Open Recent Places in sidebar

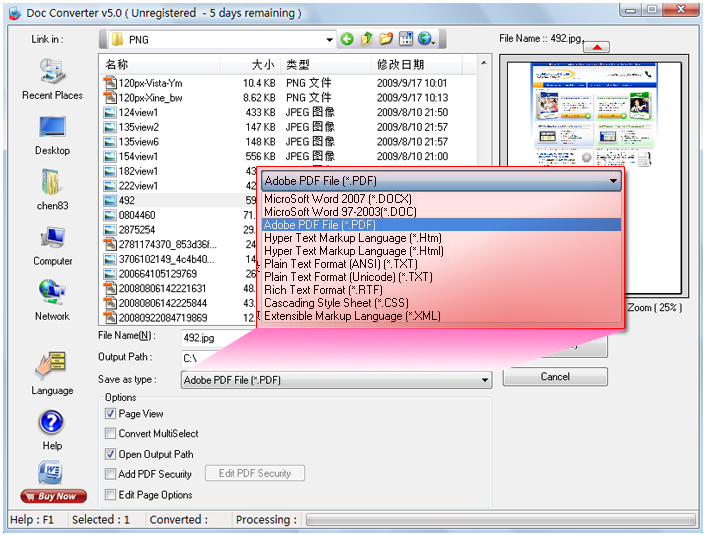click(x=52, y=80)
